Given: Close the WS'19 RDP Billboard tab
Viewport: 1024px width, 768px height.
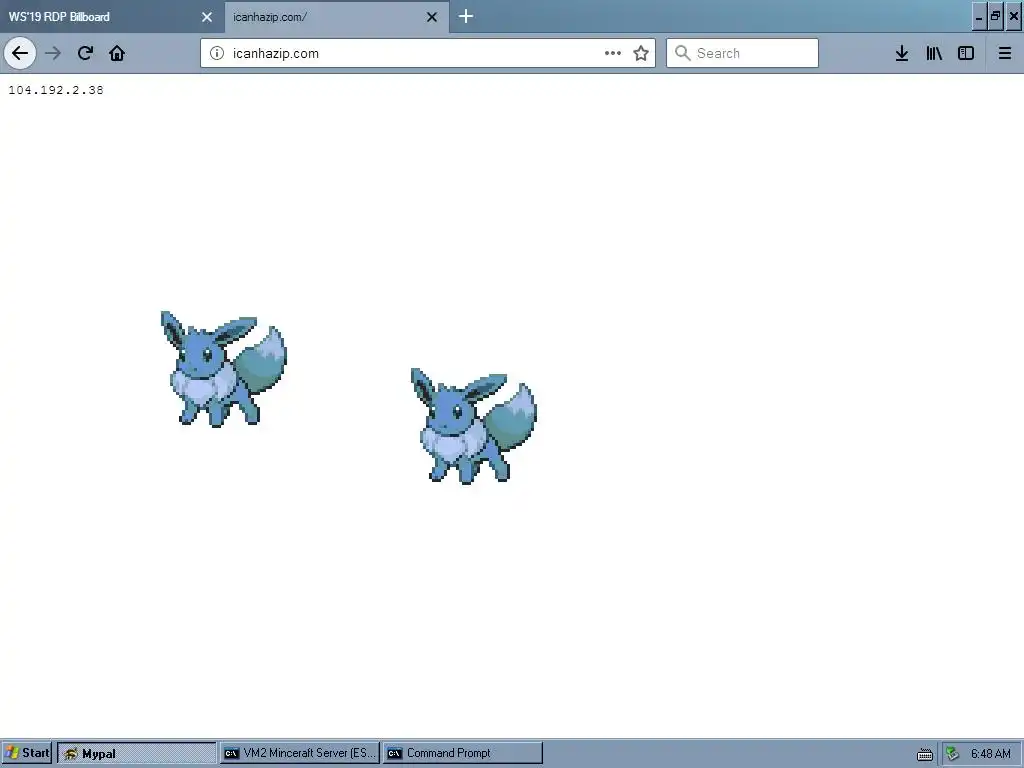Looking at the screenshot, I should point(207,17).
